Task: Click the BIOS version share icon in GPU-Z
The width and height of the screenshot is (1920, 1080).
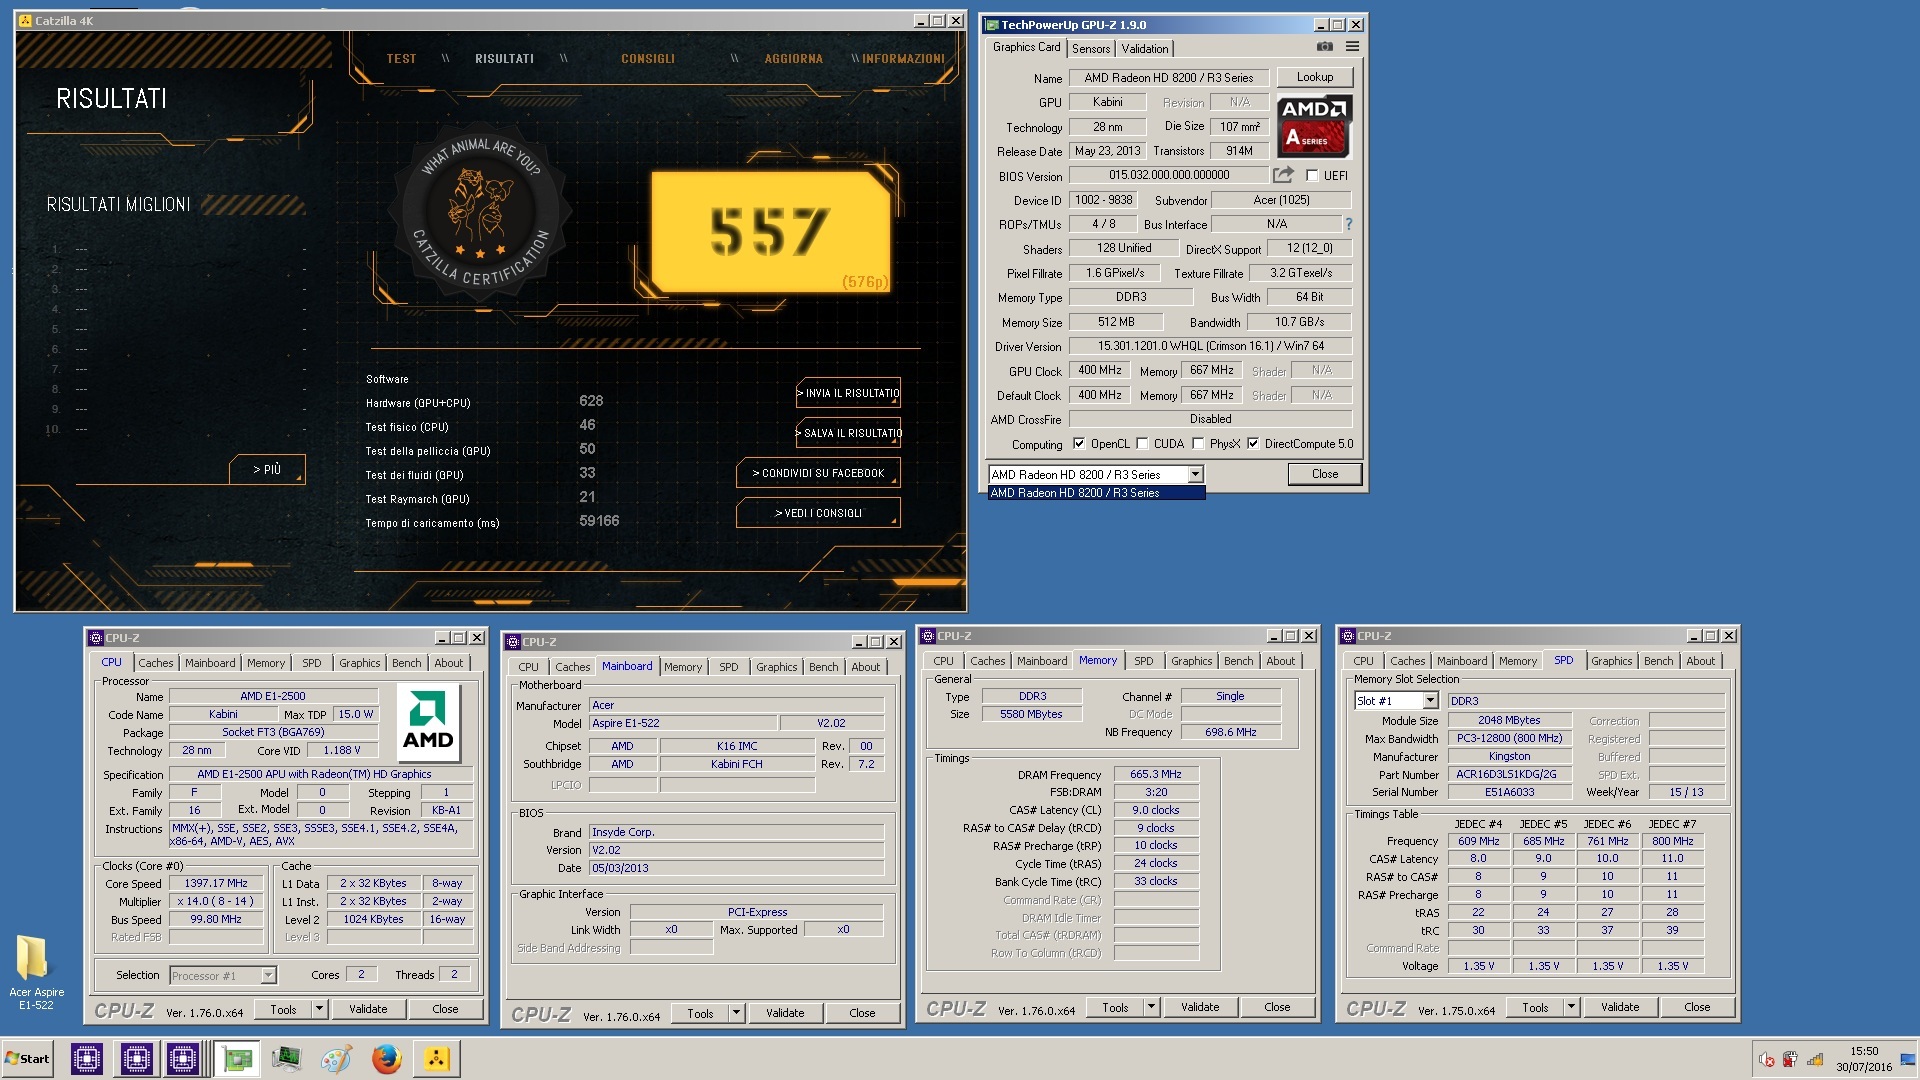Action: pyautogui.click(x=1283, y=175)
